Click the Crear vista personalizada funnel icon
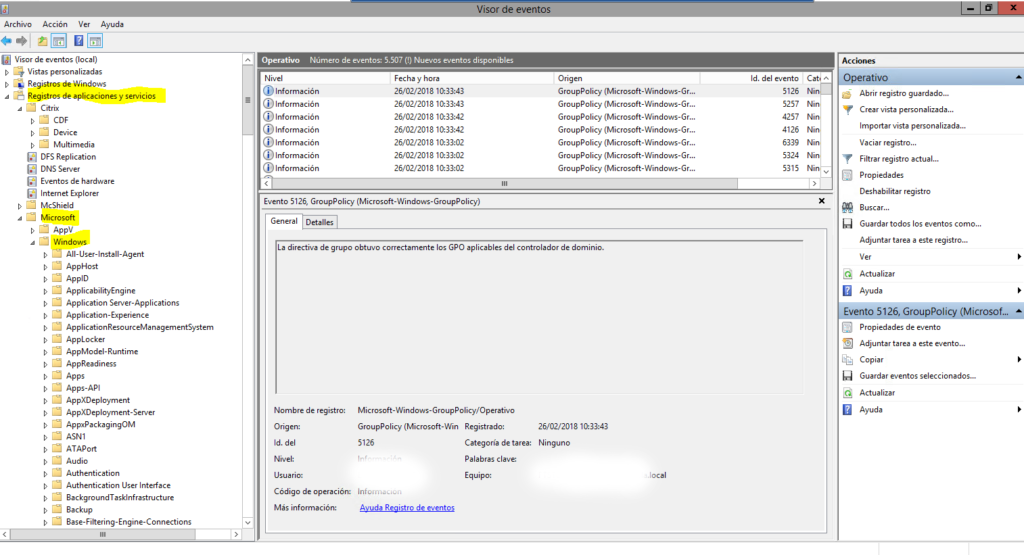This screenshot has width=1024, height=555. click(x=848, y=110)
